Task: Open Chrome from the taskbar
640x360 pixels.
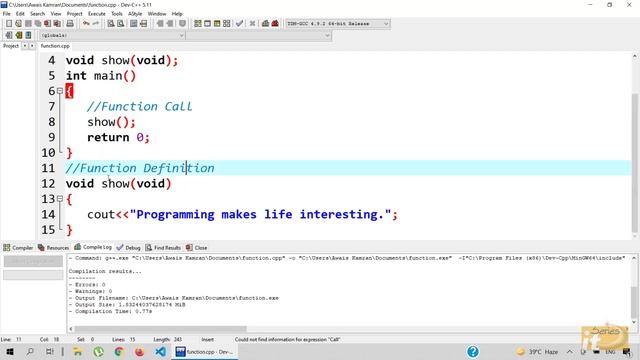Action: pos(119,351)
